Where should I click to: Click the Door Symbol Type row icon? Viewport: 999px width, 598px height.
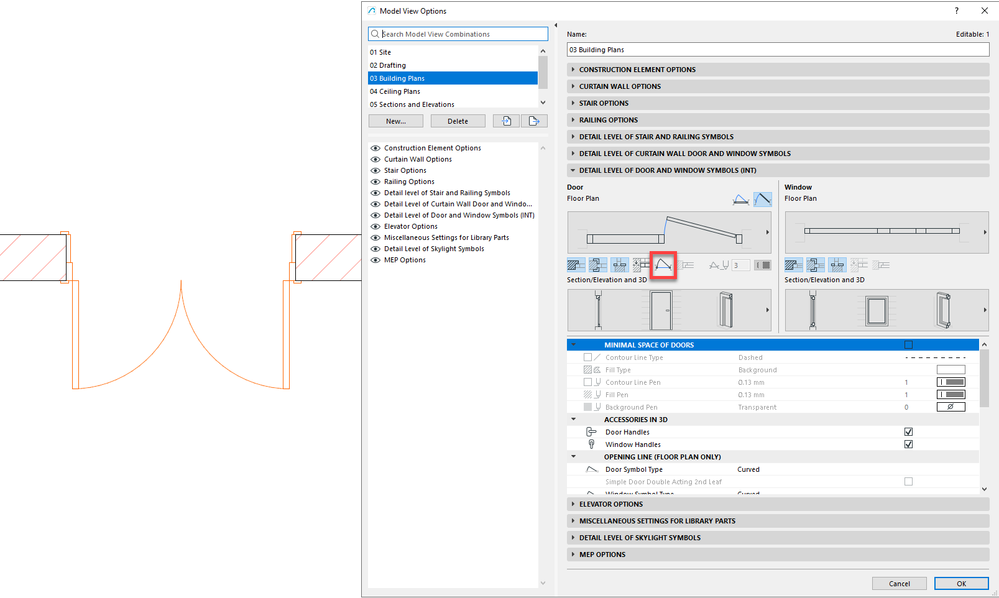pos(591,469)
